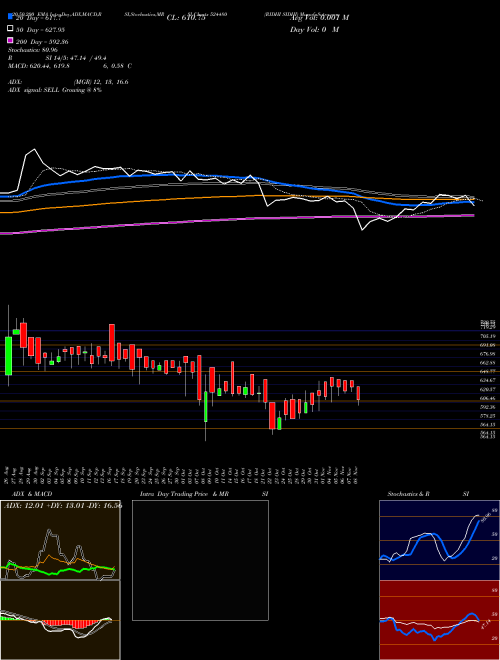Click the 606.46 price axis label
Viewport: 500px width, 660px height.
point(487,398)
